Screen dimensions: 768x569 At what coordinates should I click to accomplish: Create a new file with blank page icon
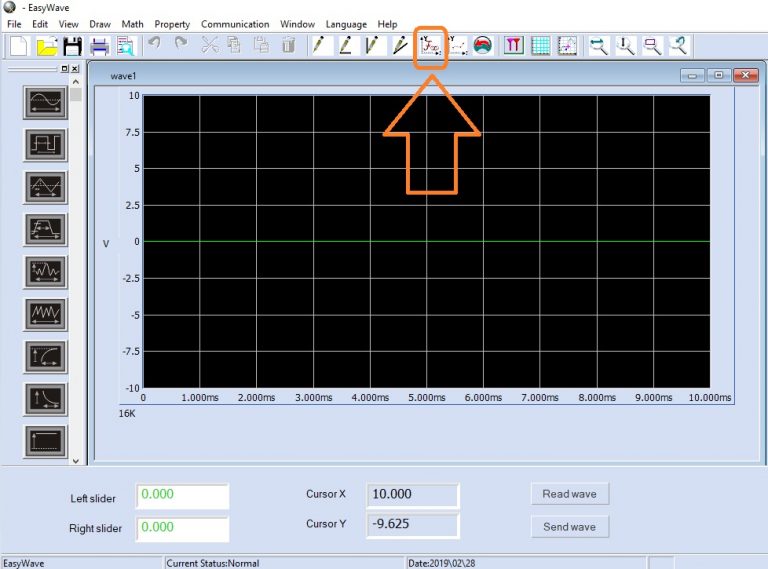tap(20, 45)
